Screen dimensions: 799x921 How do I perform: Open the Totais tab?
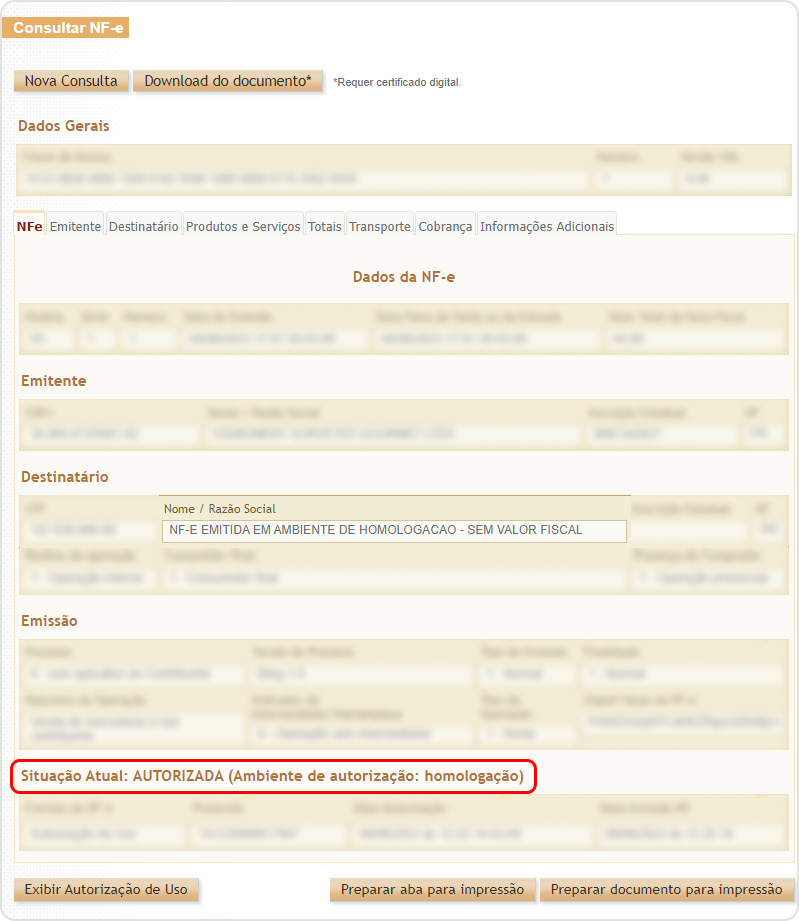point(325,226)
